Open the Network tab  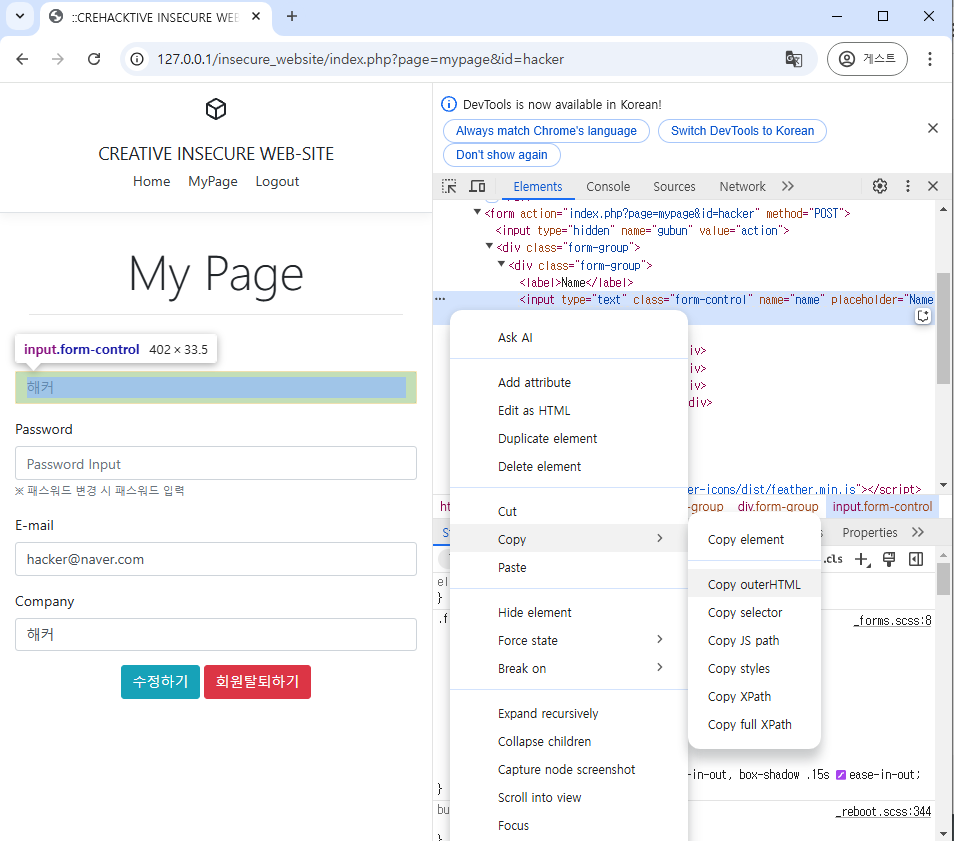click(742, 187)
